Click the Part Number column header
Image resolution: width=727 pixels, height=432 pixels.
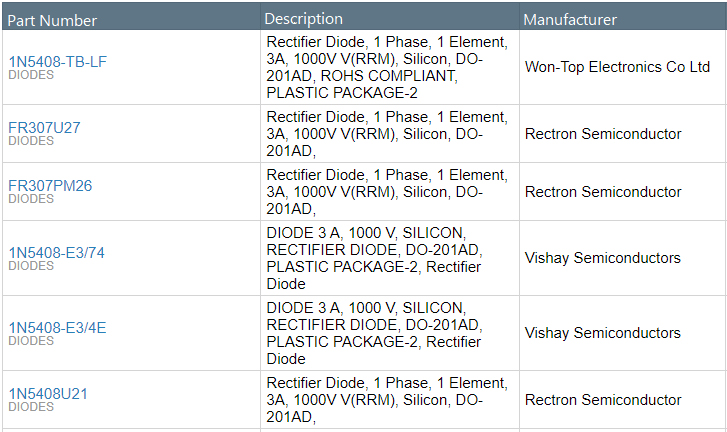(x=53, y=20)
